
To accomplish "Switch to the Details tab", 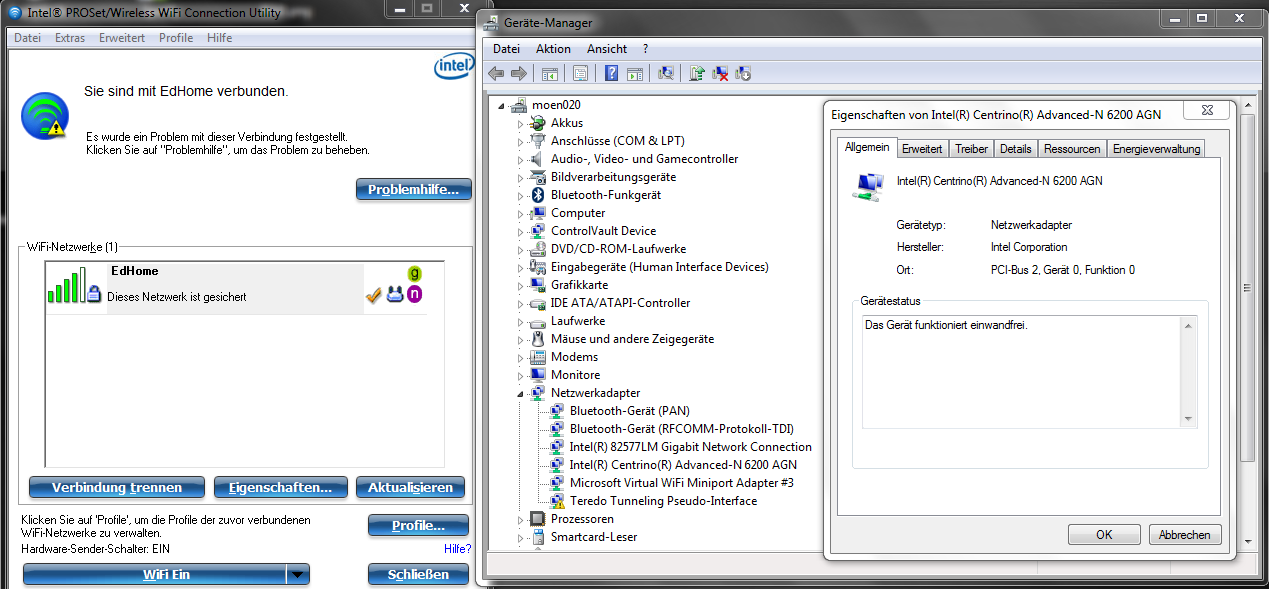I will [1015, 149].
